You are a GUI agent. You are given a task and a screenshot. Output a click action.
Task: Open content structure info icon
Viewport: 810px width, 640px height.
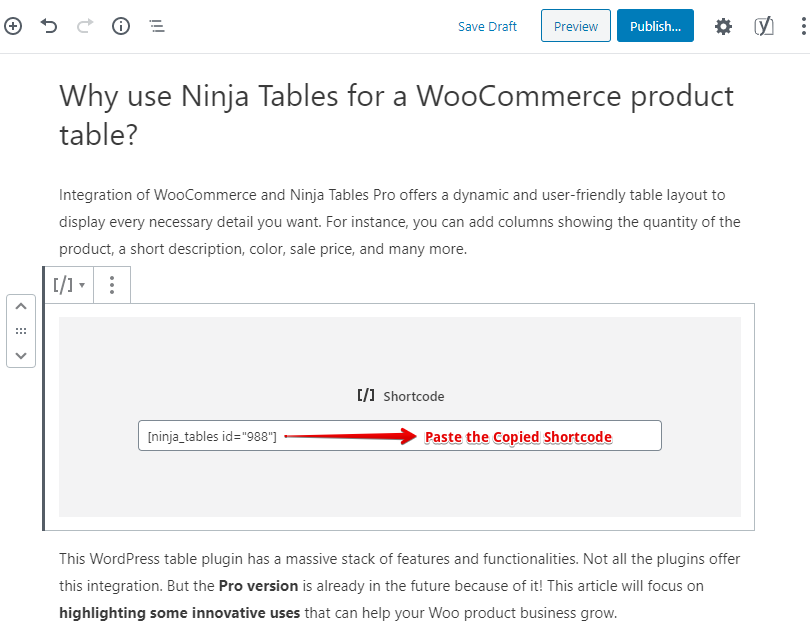tap(121, 26)
